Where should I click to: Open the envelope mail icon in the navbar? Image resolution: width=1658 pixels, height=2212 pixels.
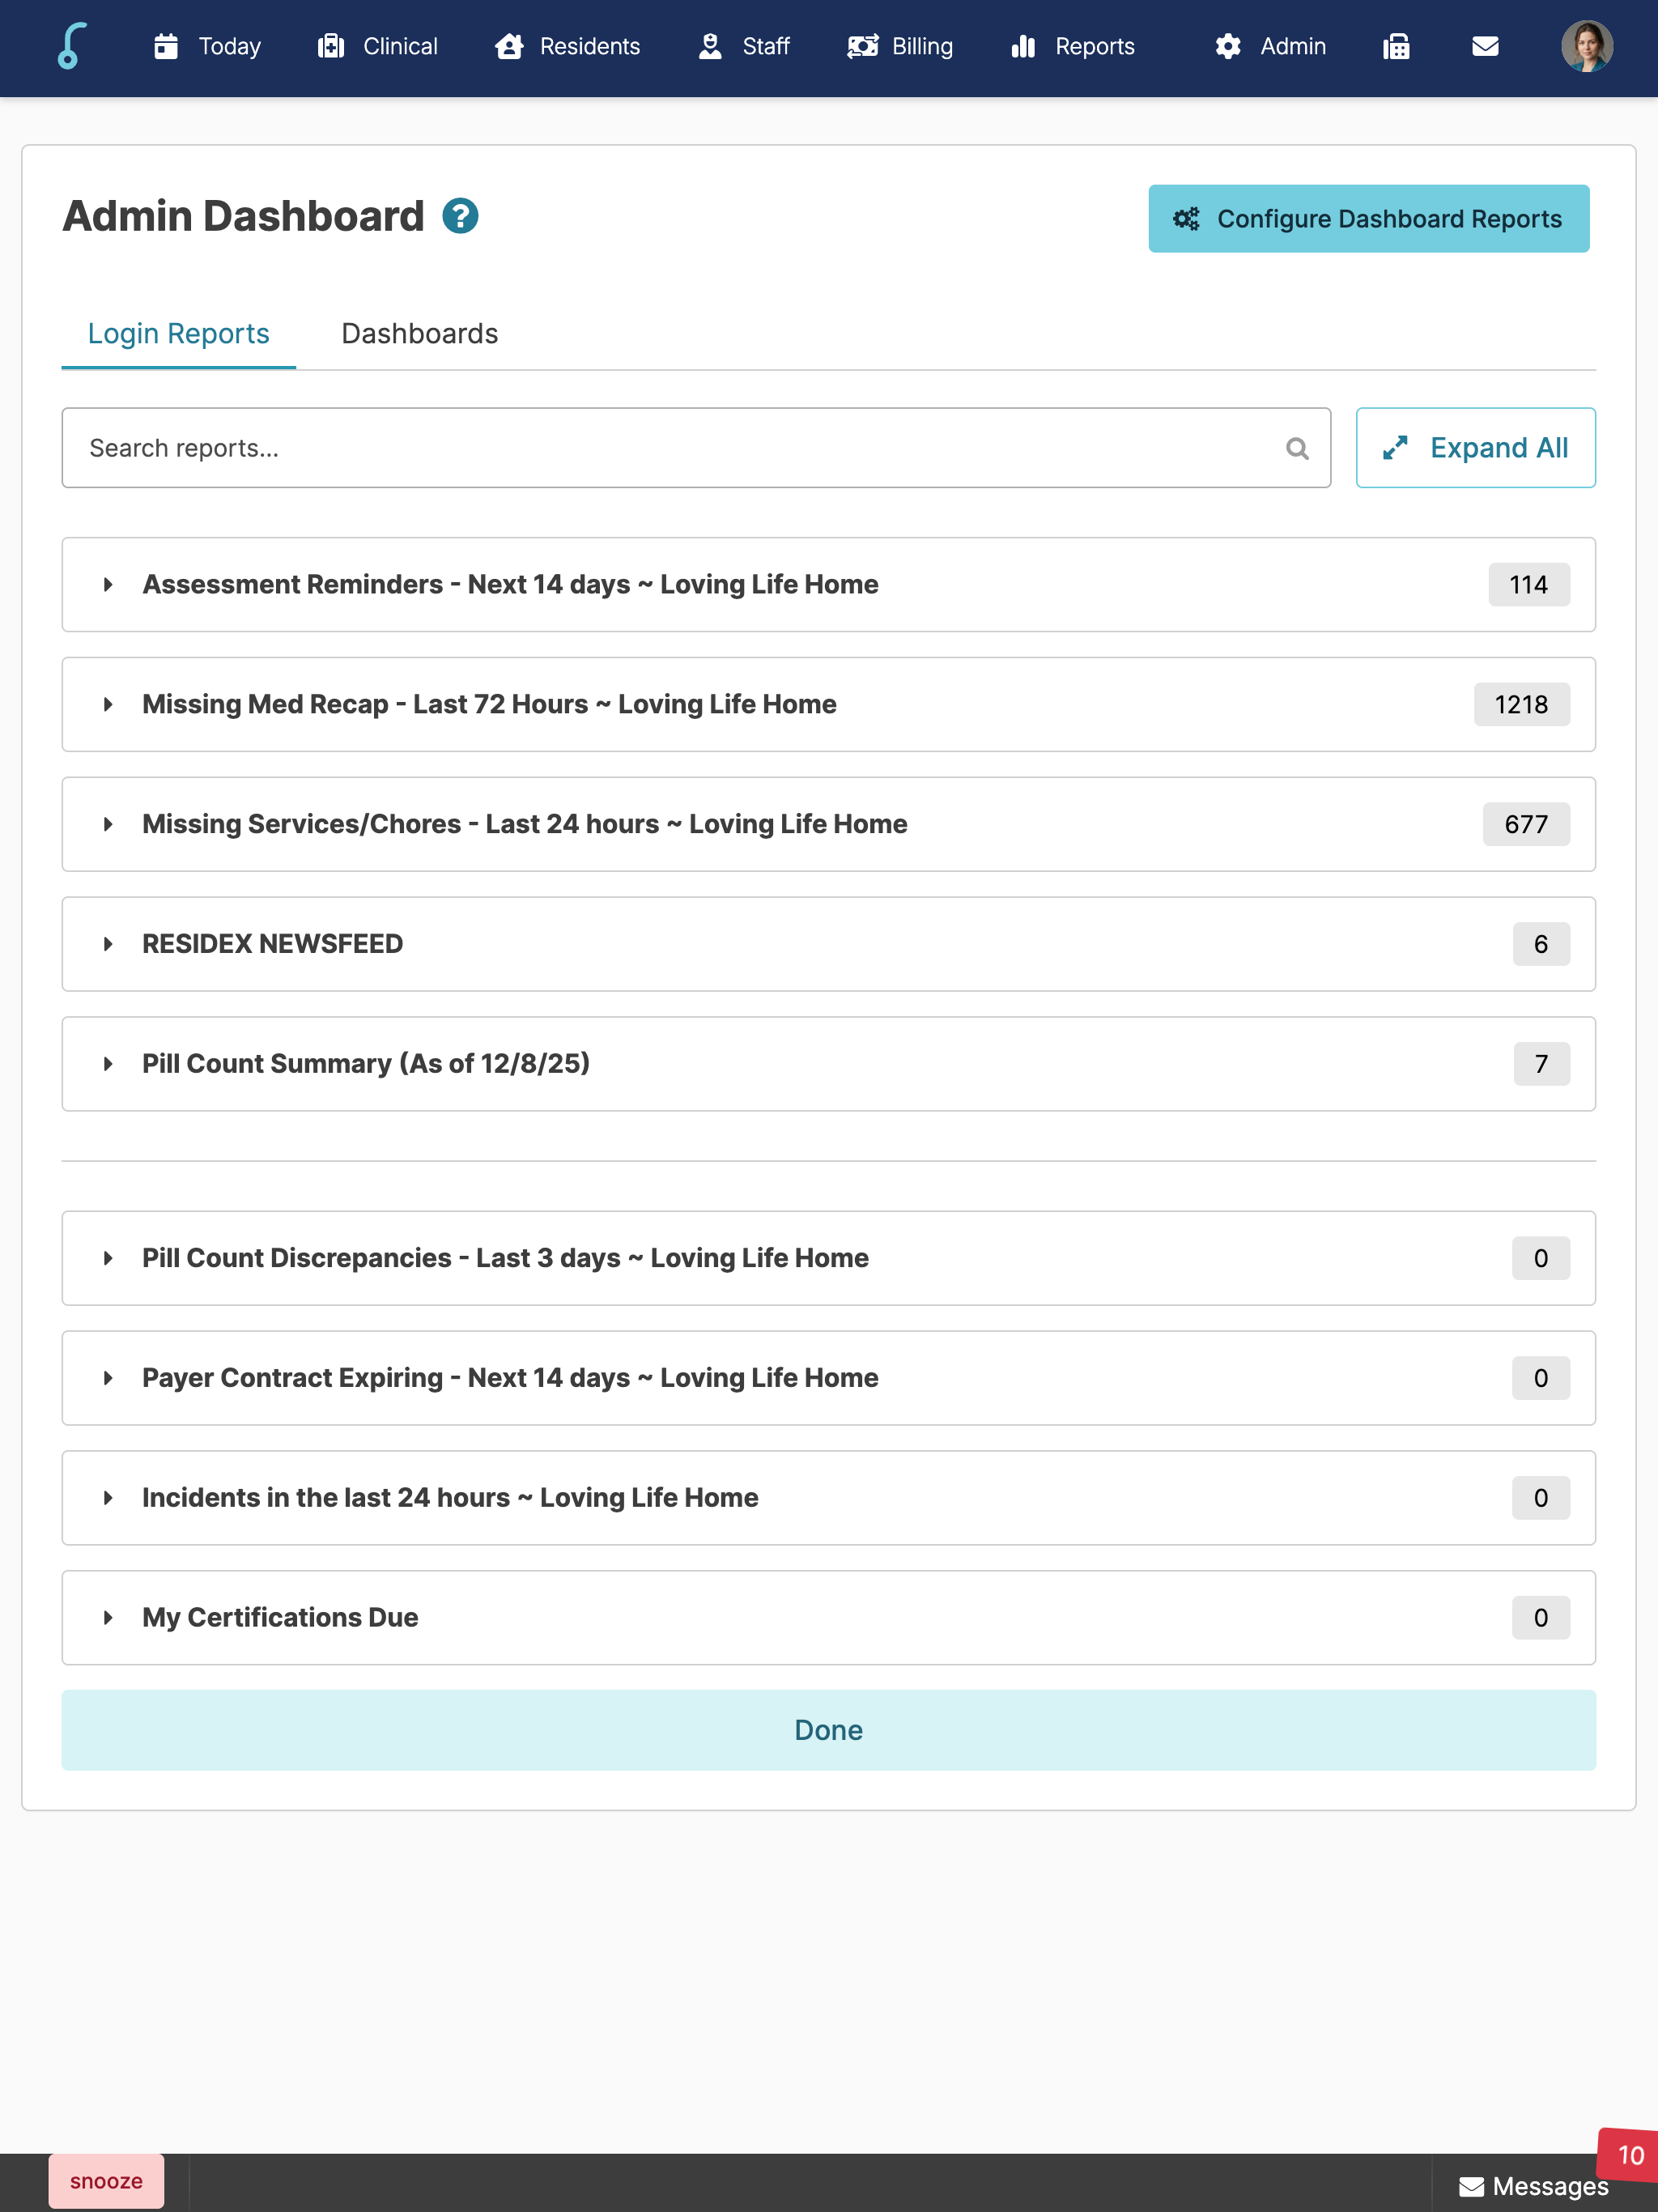(x=1485, y=47)
